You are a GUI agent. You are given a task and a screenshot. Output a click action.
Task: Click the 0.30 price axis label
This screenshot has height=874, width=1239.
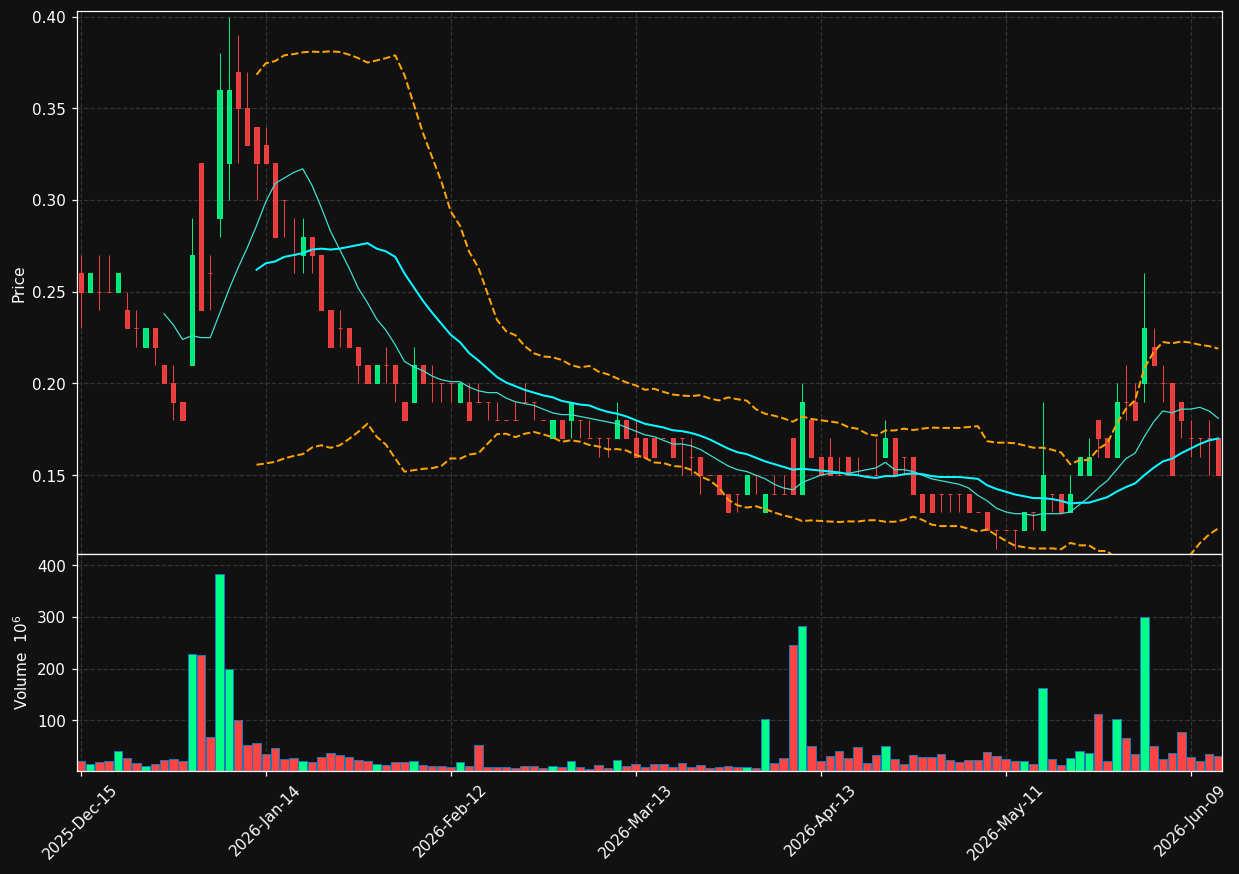(x=49, y=200)
